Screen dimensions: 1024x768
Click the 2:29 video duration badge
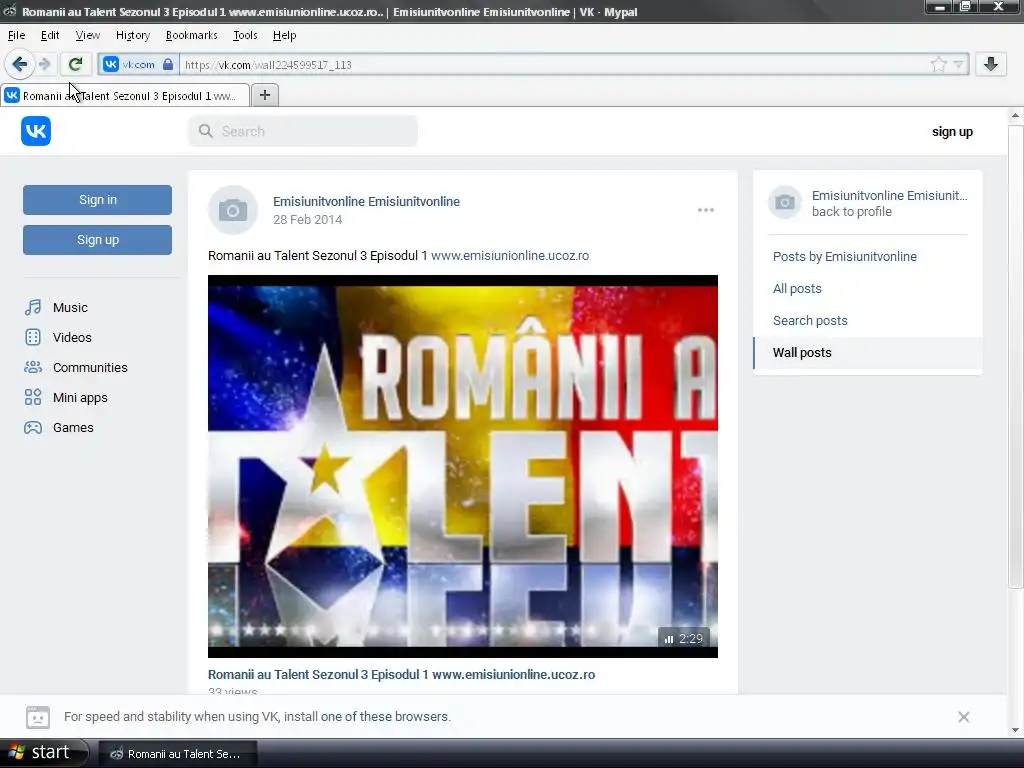(x=683, y=639)
